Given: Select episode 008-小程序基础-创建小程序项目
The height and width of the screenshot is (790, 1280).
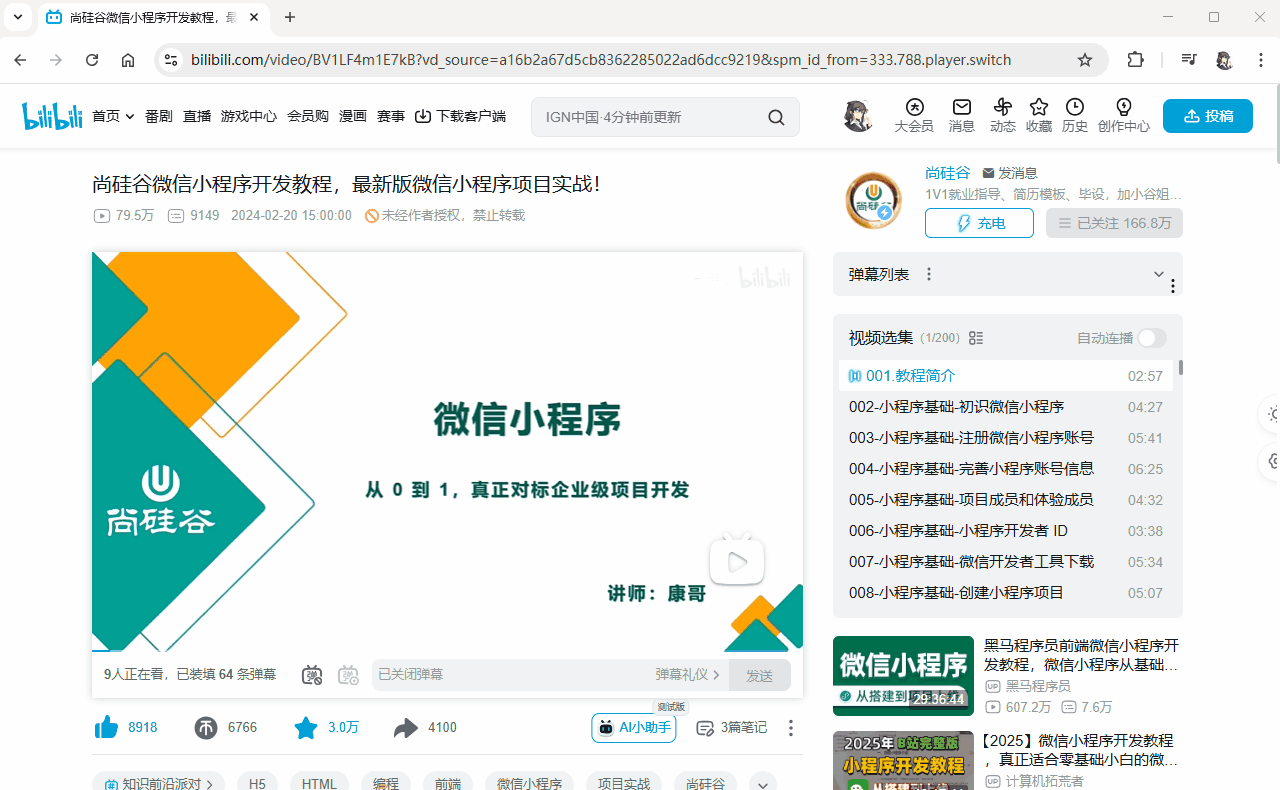Looking at the screenshot, I should pyautogui.click(x=1006, y=593).
